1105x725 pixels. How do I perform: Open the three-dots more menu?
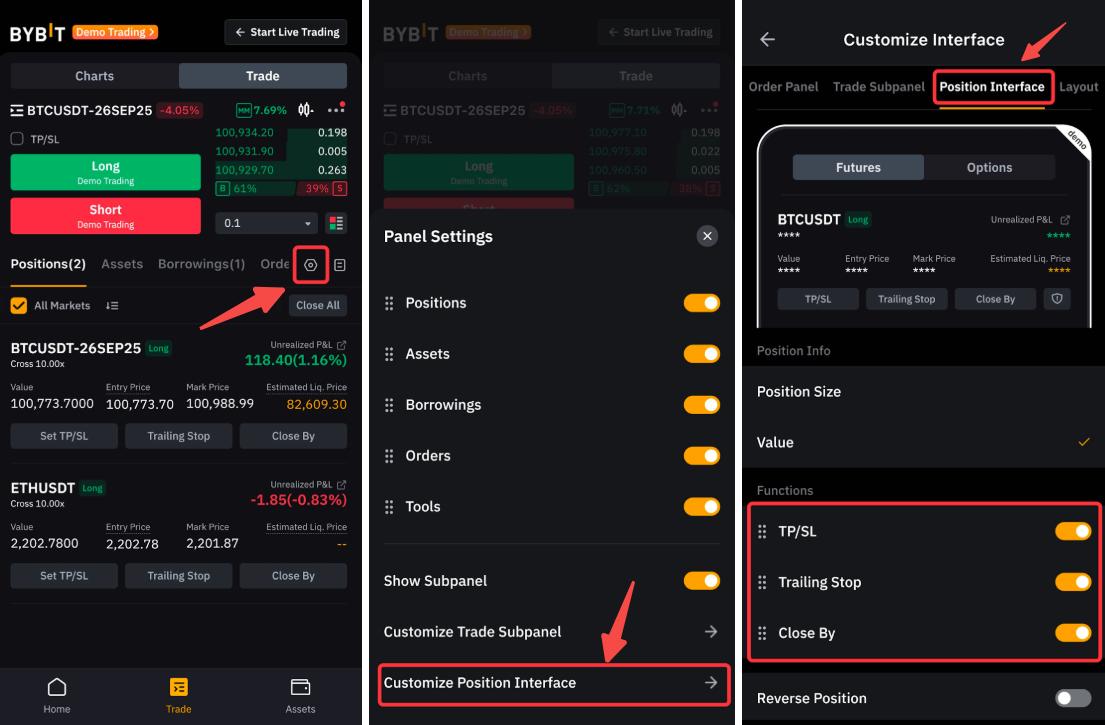[x=336, y=110]
